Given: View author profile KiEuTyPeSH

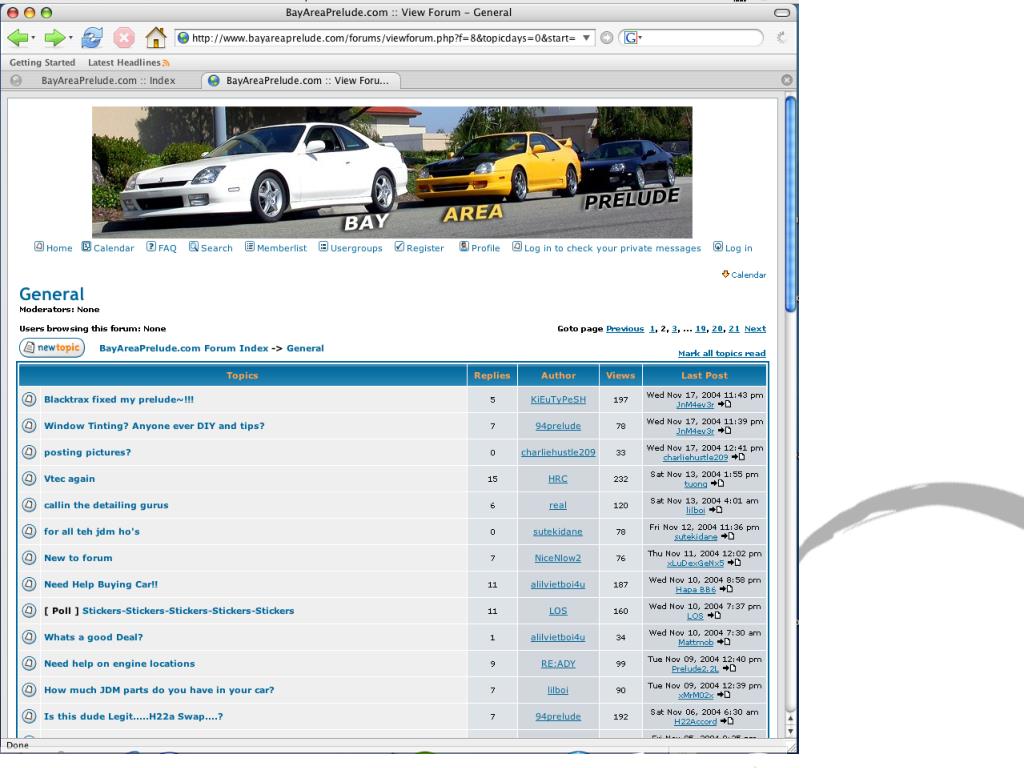Looking at the screenshot, I should coord(558,400).
